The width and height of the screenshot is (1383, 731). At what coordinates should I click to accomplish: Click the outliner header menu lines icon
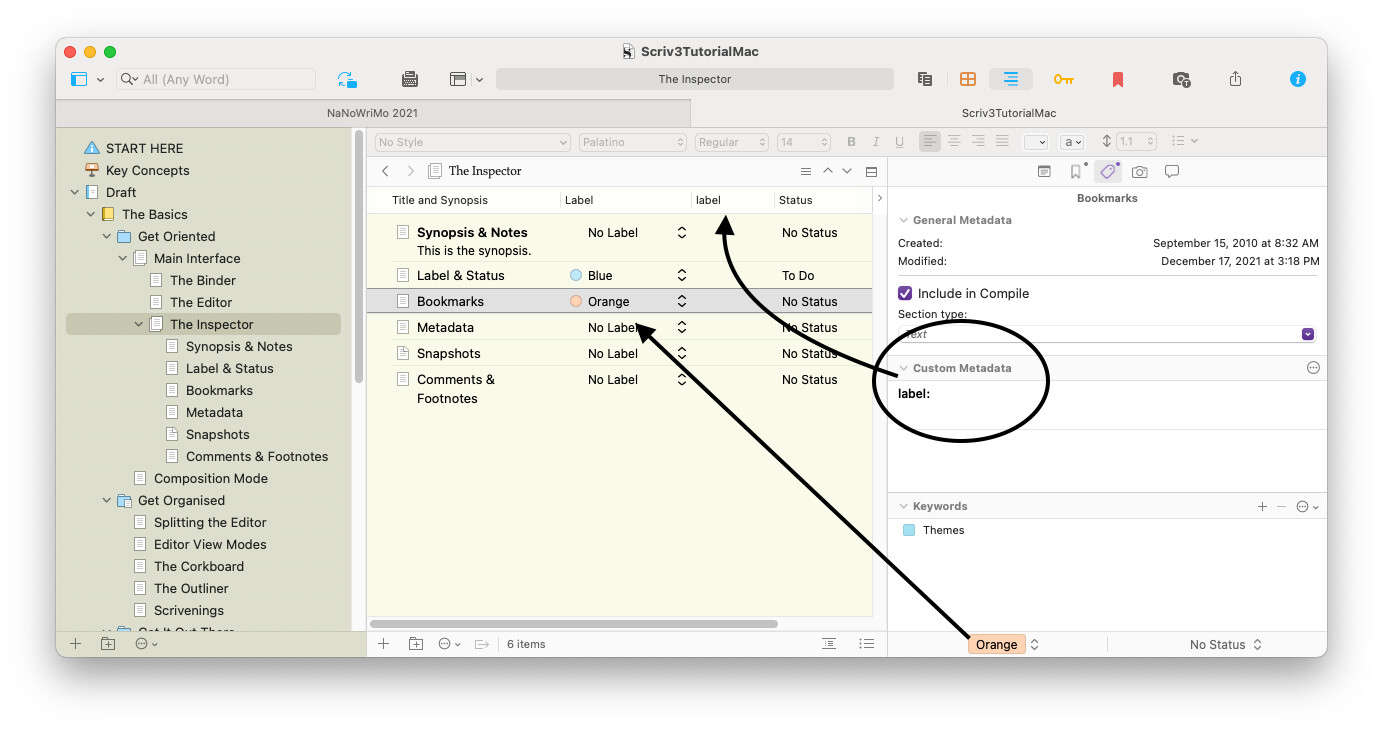click(x=806, y=171)
